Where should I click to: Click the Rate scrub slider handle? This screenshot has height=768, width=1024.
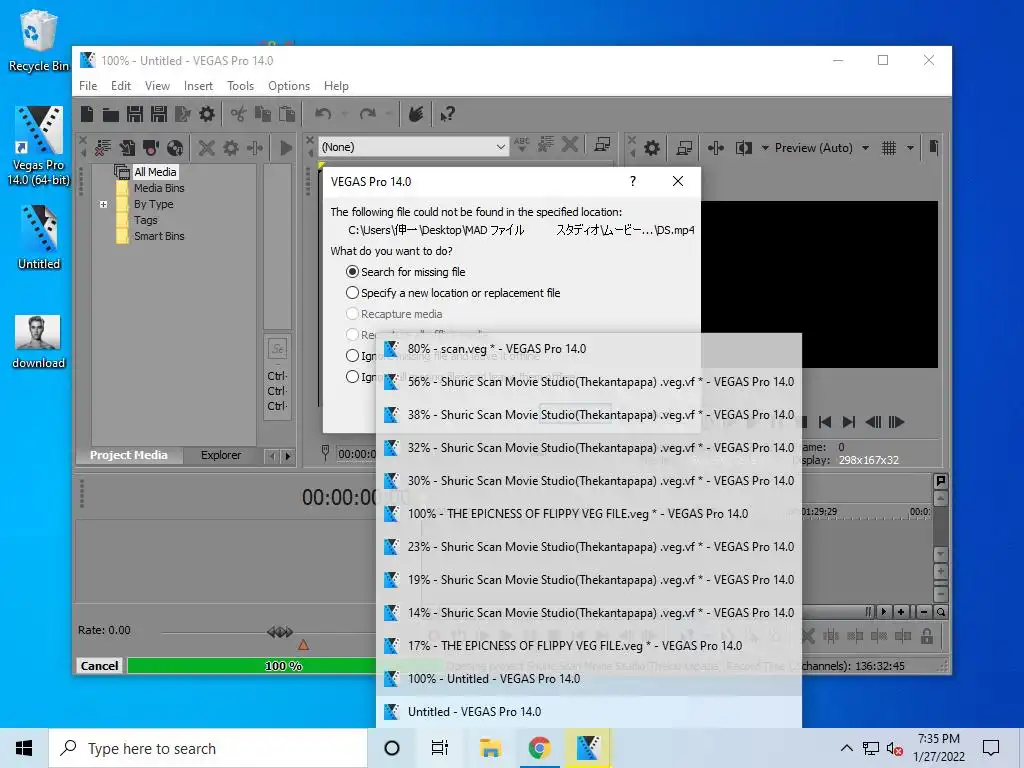[x=280, y=632]
